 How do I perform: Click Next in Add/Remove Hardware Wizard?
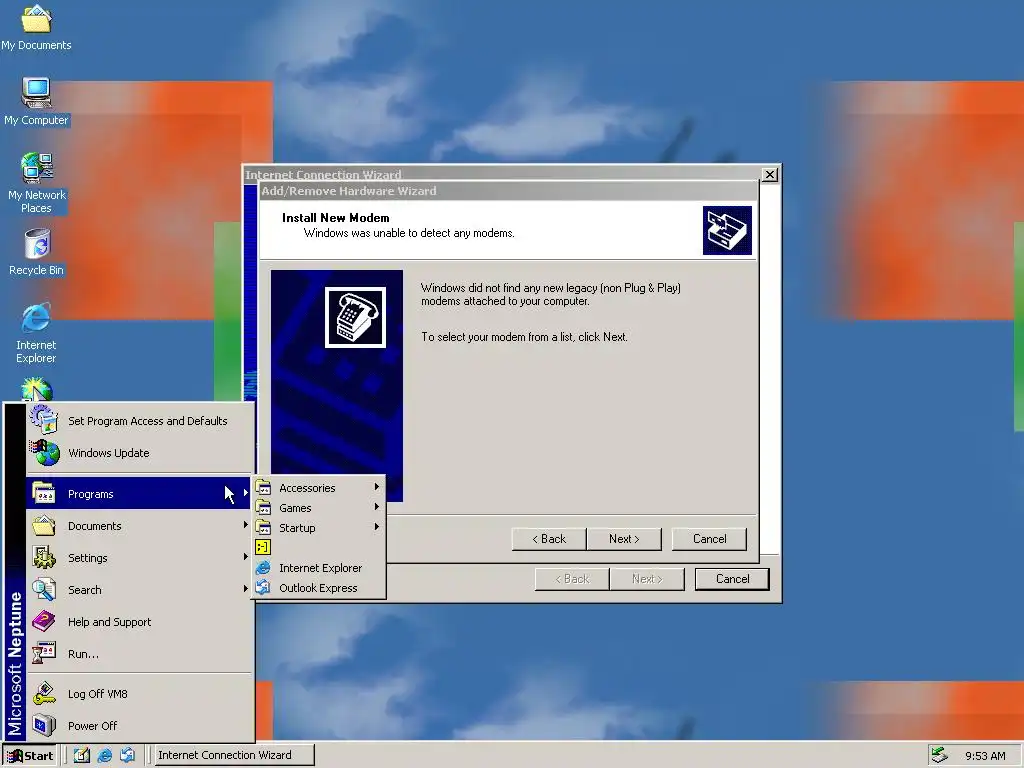[x=624, y=539]
